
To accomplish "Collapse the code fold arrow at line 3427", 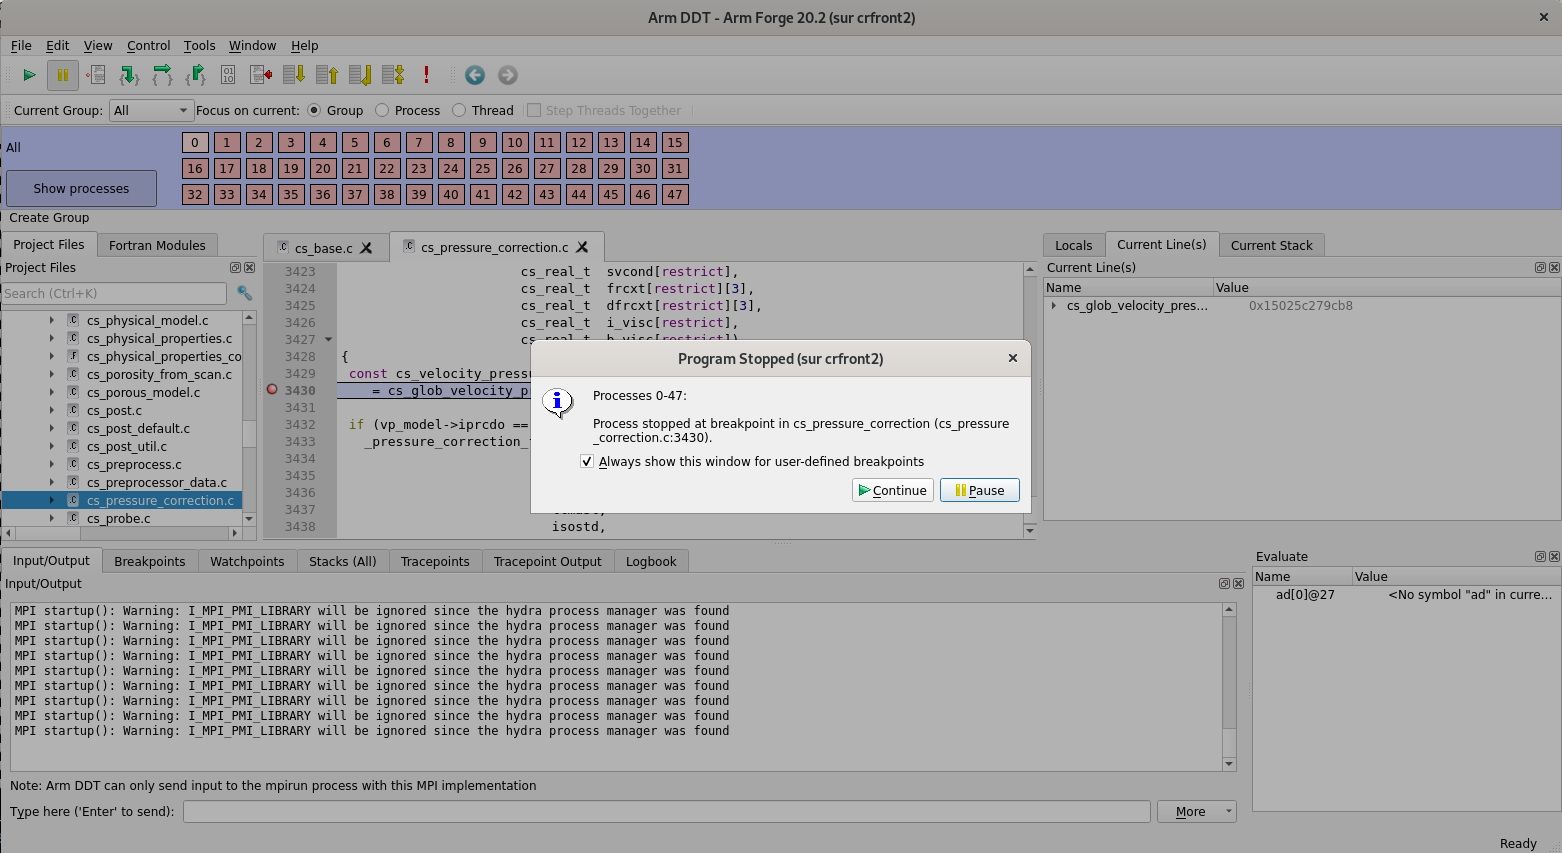I will coord(328,340).
